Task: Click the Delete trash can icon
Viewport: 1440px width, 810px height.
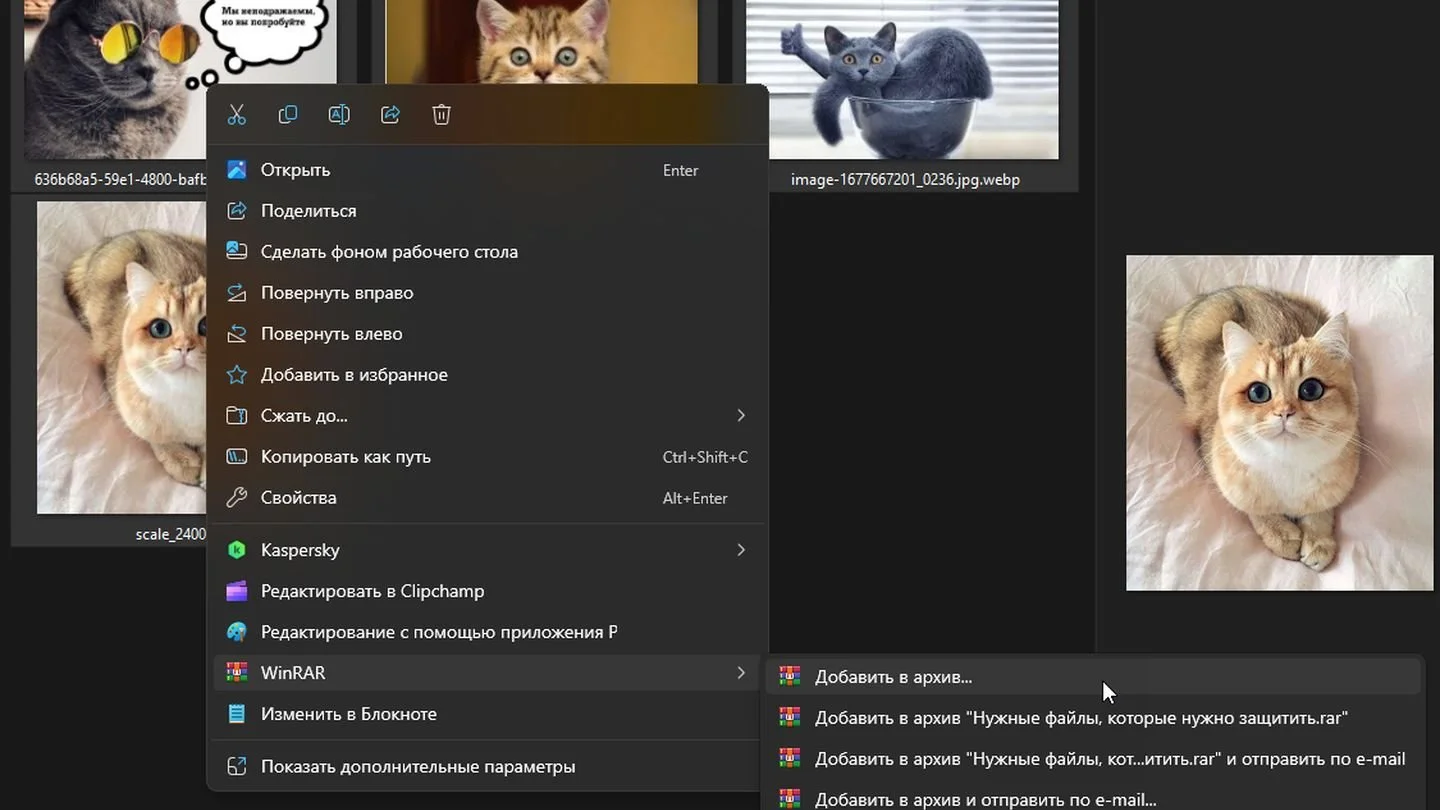Action: [x=441, y=115]
